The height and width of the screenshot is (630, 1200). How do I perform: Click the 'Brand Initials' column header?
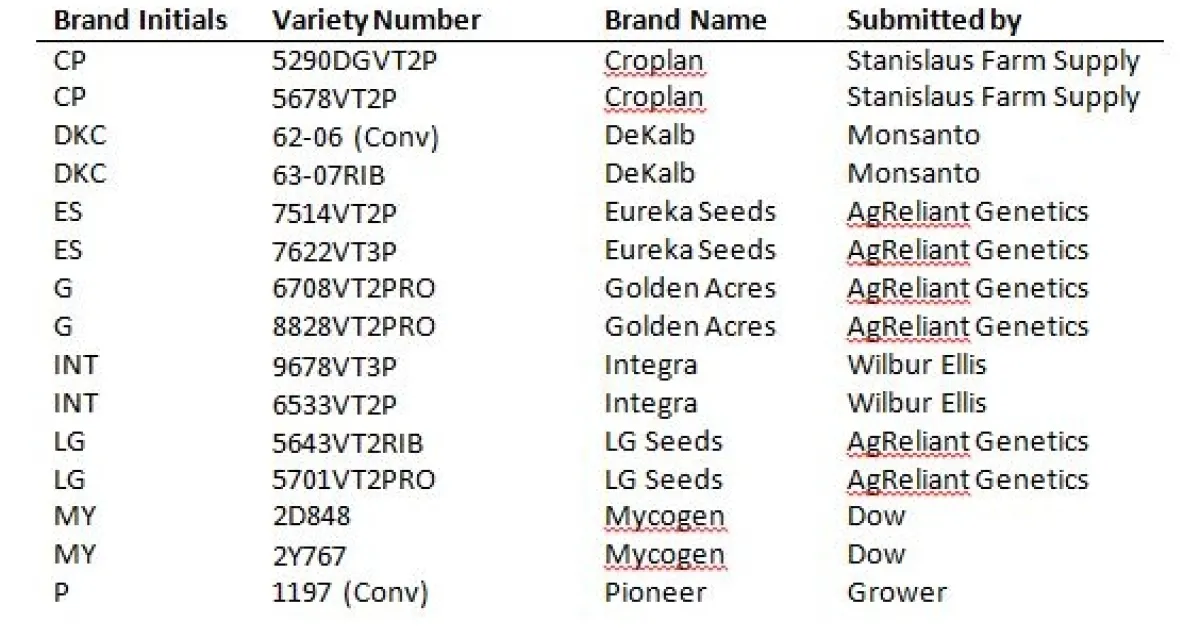tap(140, 20)
